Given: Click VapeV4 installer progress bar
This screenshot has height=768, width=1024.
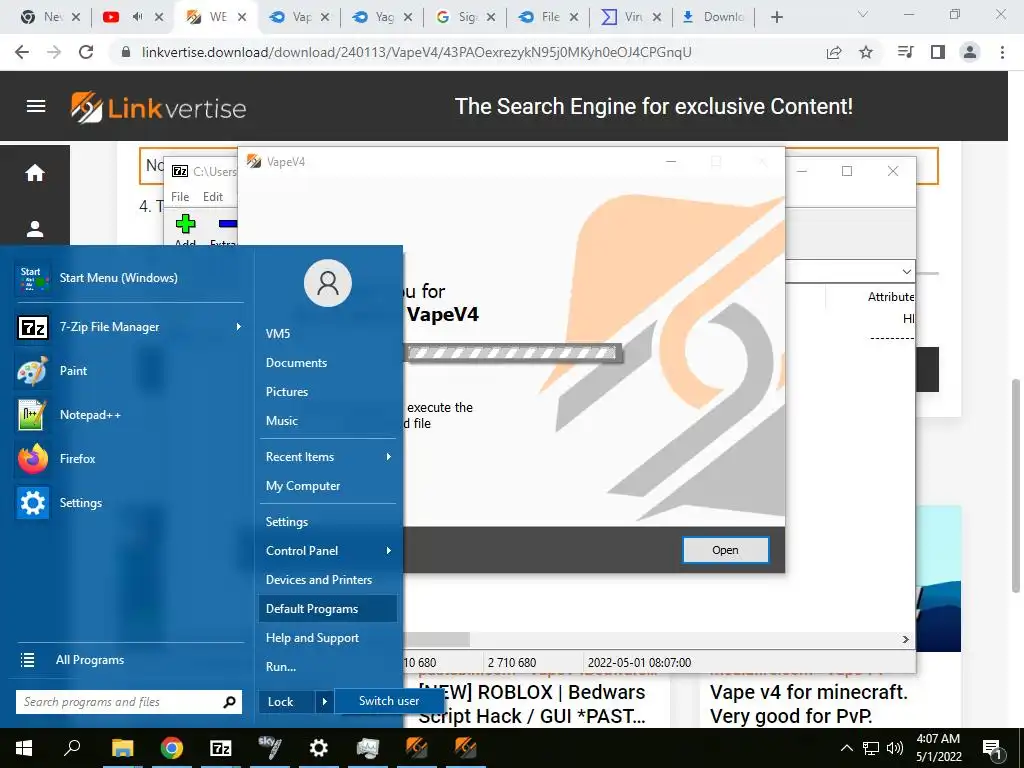Looking at the screenshot, I should point(511,353).
